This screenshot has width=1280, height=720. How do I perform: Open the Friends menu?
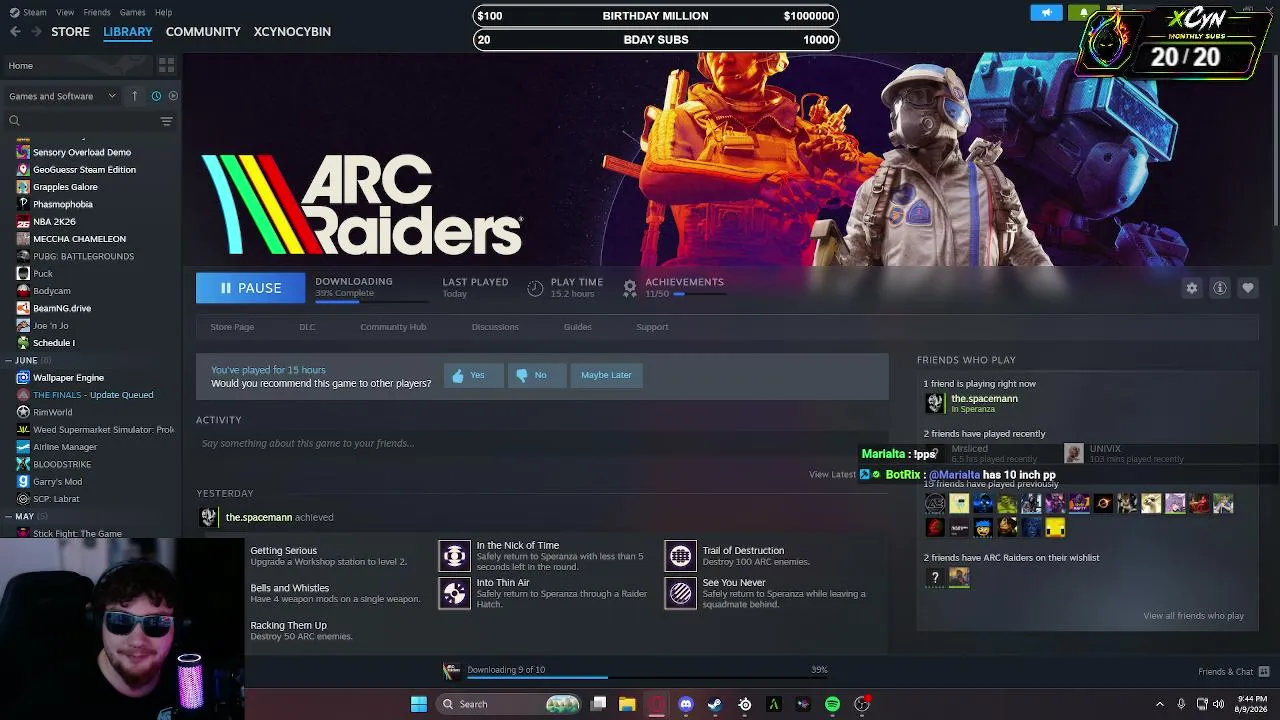[97, 12]
